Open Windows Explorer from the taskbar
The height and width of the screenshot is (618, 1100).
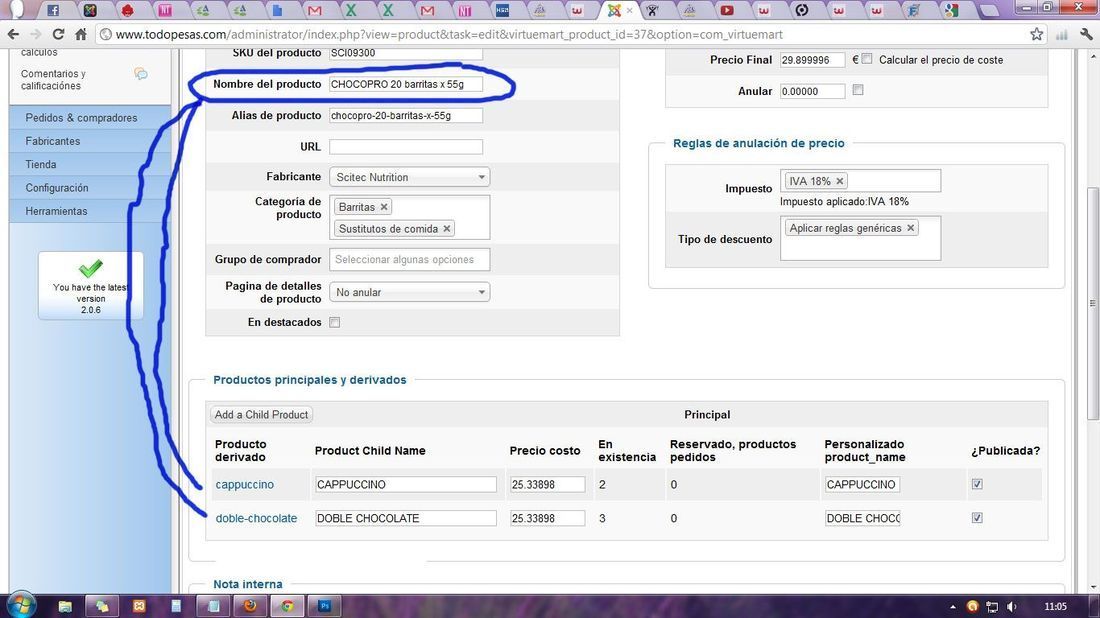click(65, 606)
